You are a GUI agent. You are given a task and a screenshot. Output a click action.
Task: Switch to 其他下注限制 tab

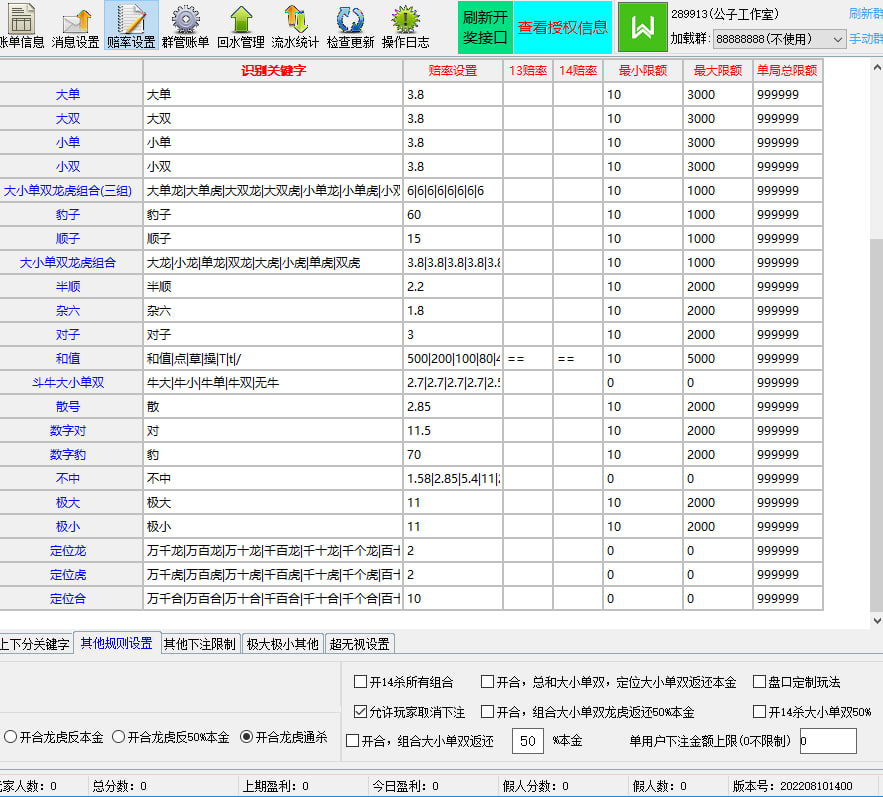click(x=200, y=644)
